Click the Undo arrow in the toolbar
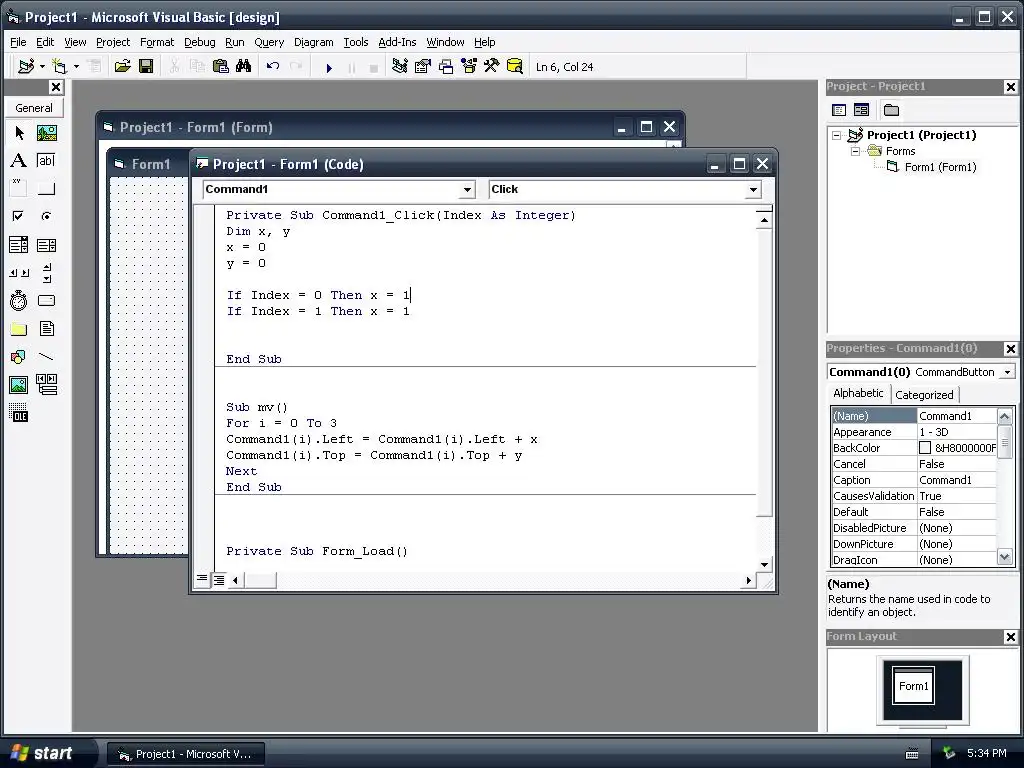This screenshot has height=768, width=1024. tap(272, 67)
